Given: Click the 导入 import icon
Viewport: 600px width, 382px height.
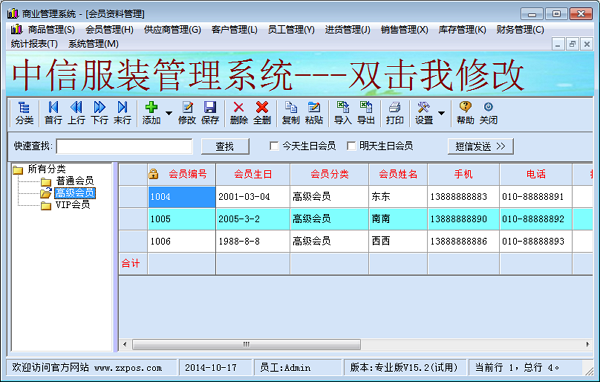Looking at the screenshot, I should pos(342,113).
